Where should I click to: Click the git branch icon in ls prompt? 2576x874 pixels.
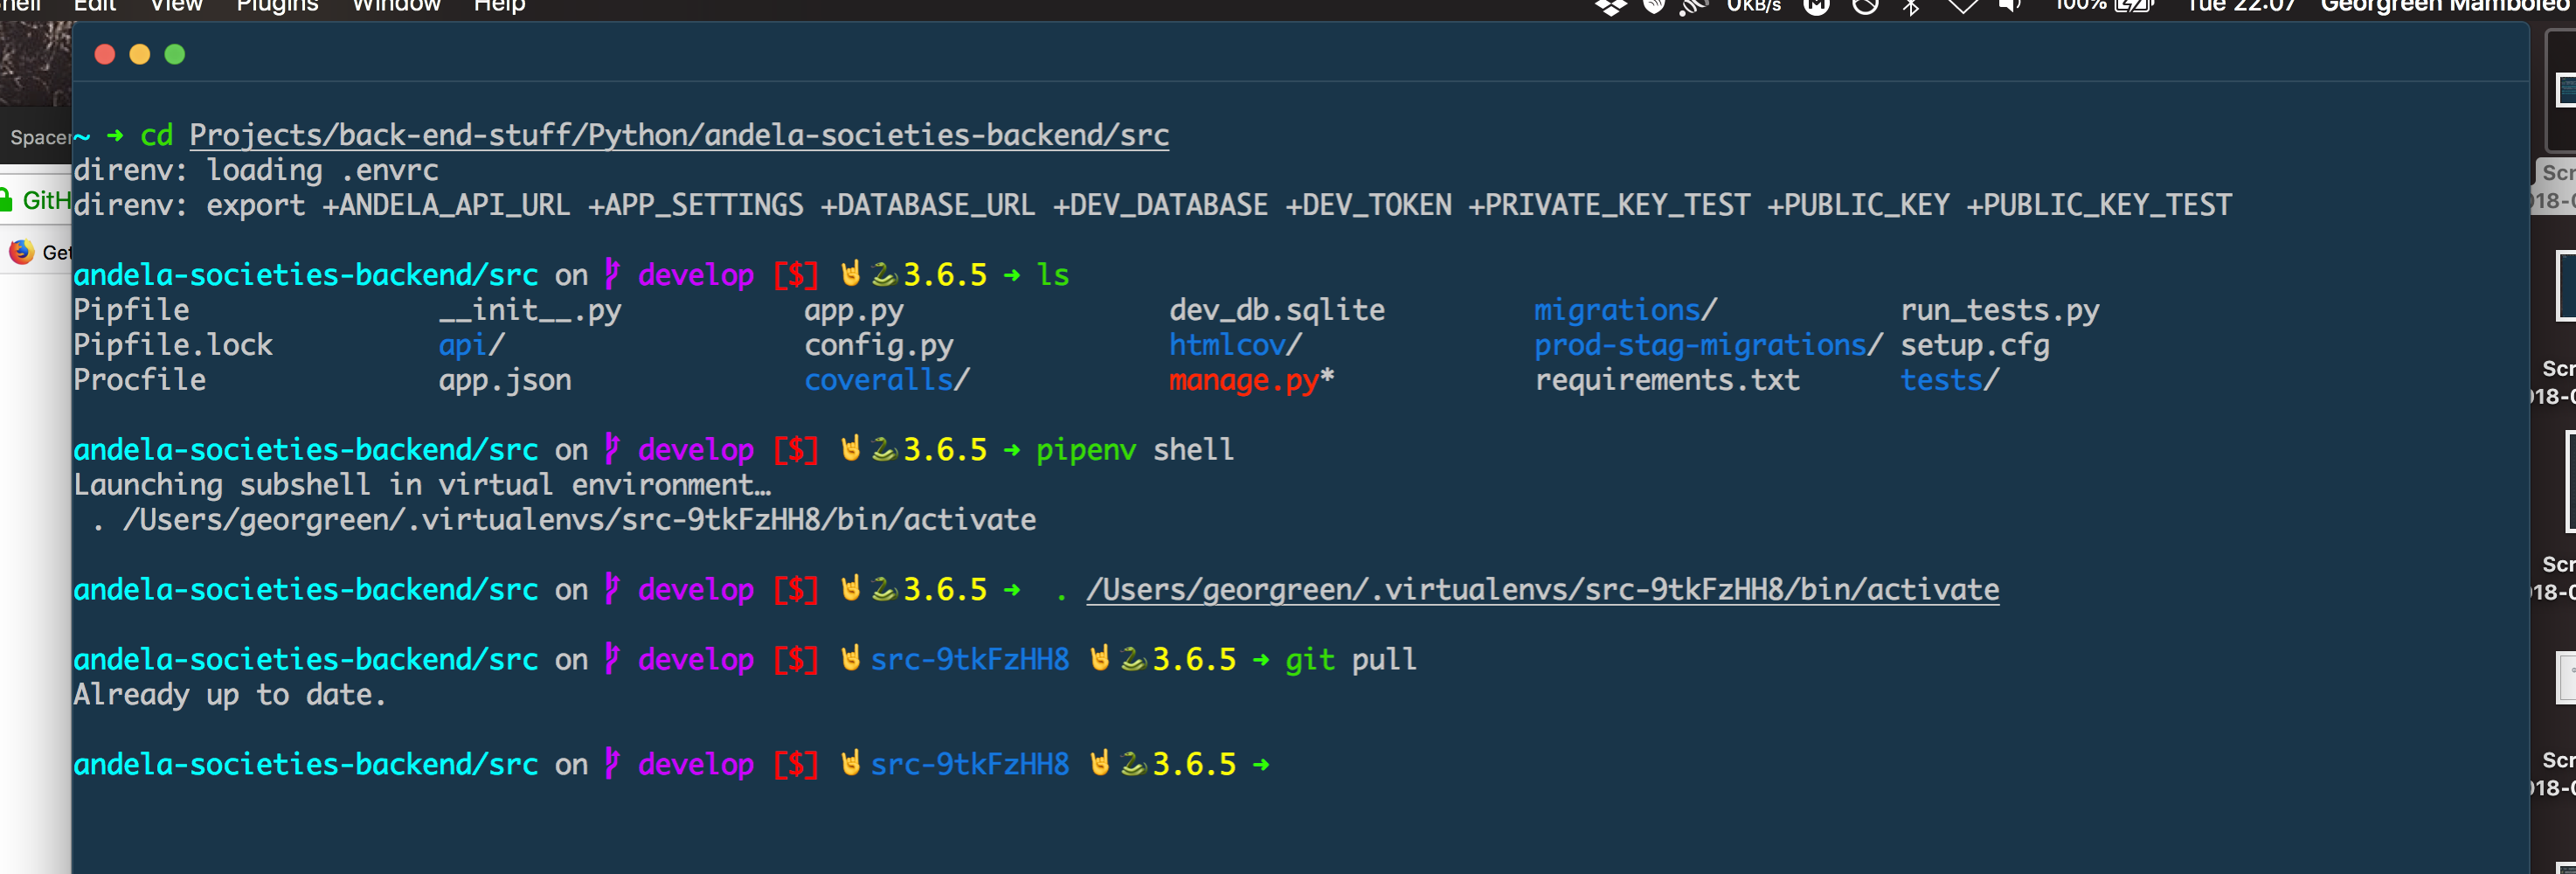pyautogui.click(x=612, y=274)
